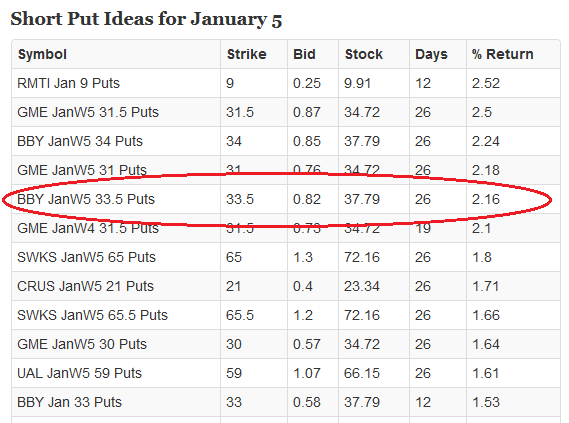Select the 66.15 stock price cell
The image size is (569, 423).
click(362, 373)
